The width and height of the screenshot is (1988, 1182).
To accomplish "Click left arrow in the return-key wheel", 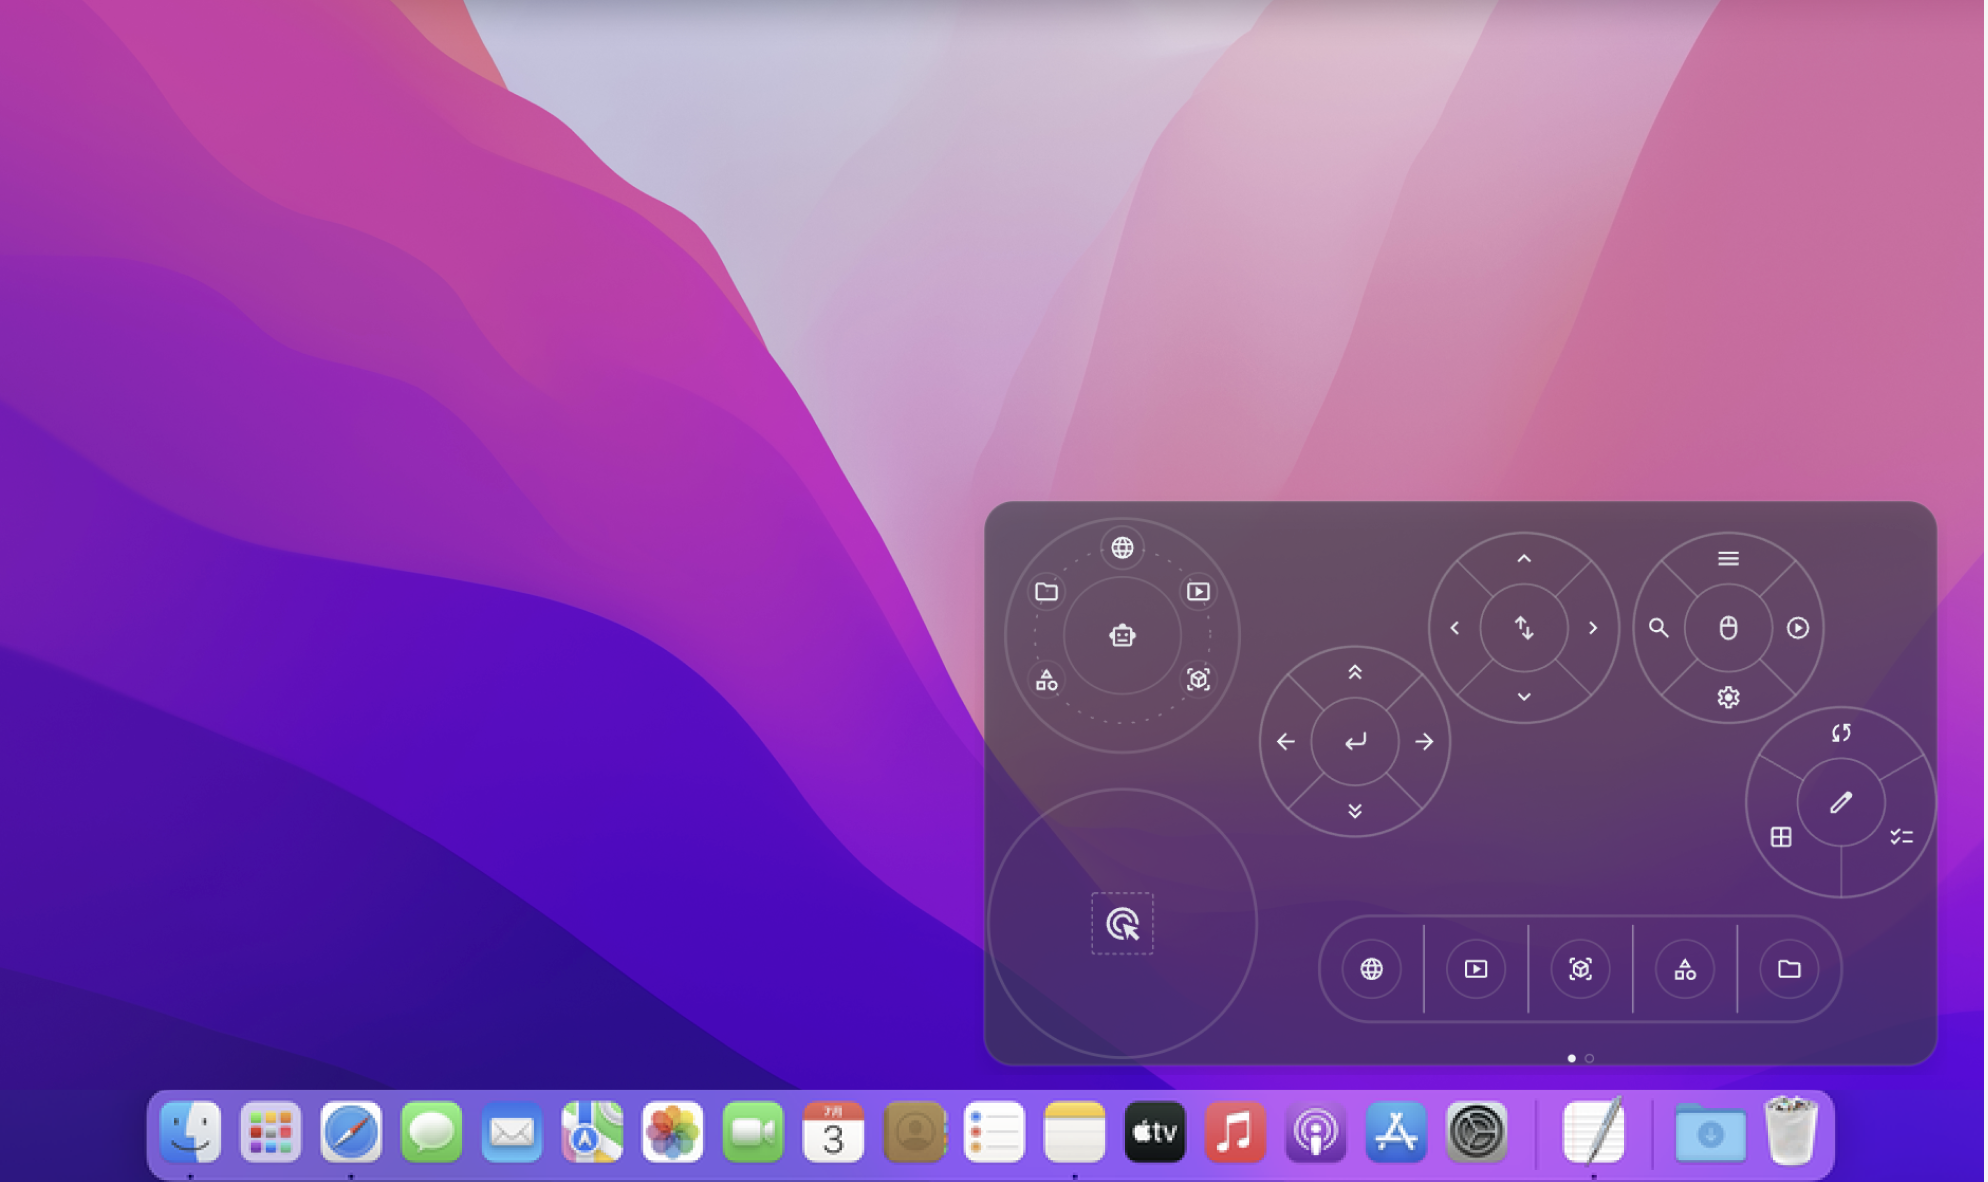I will click(1288, 743).
